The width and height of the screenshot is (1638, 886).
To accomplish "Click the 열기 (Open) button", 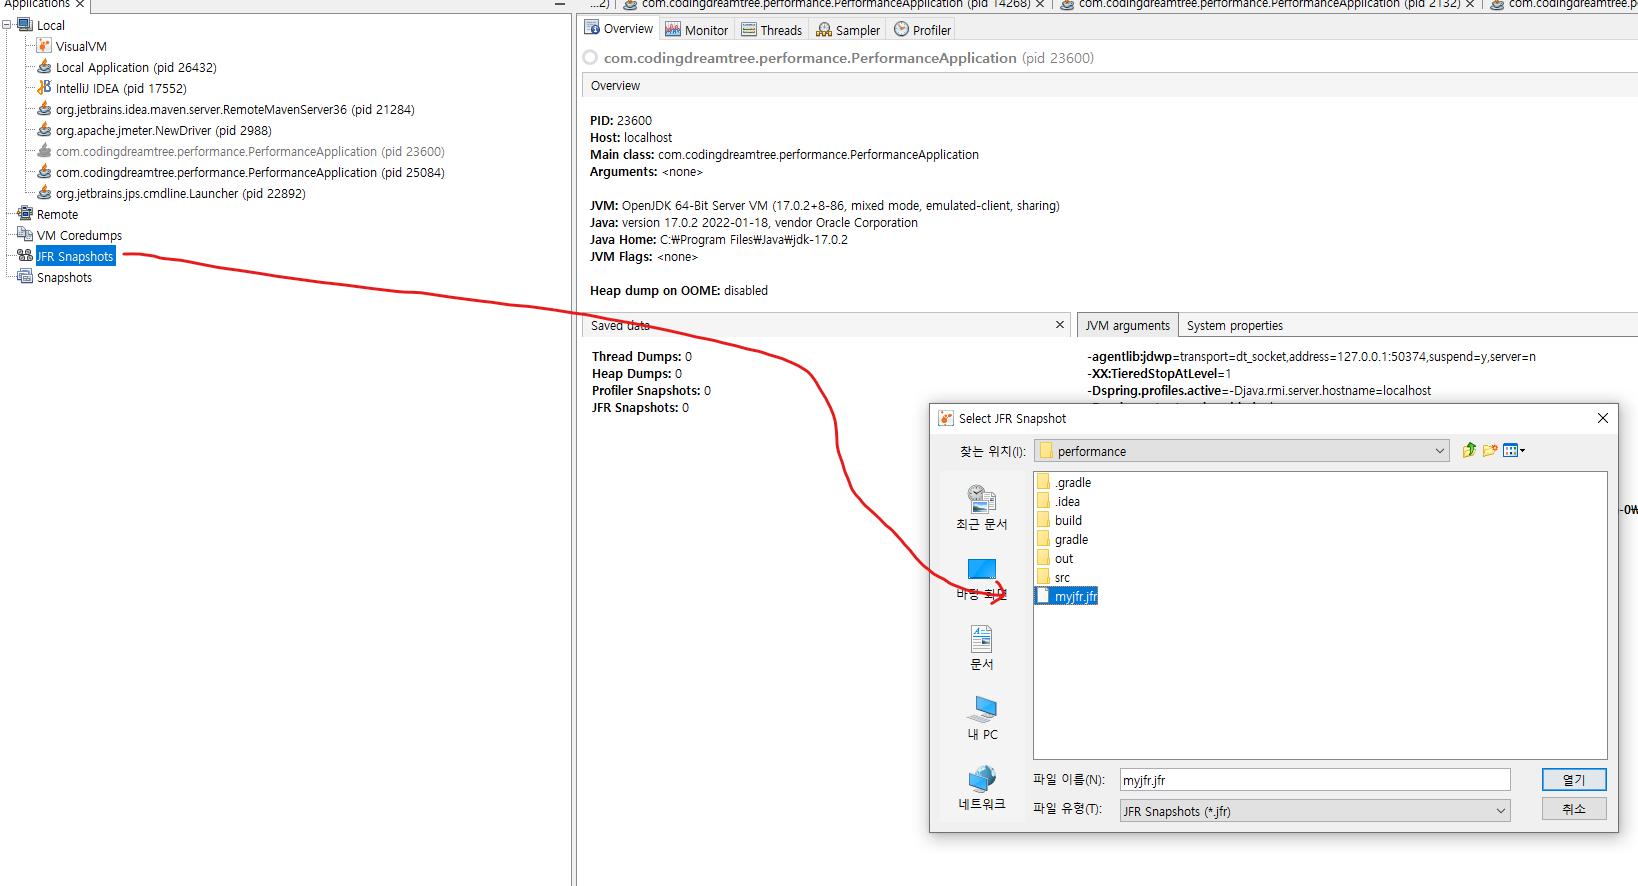I will (x=1574, y=779).
